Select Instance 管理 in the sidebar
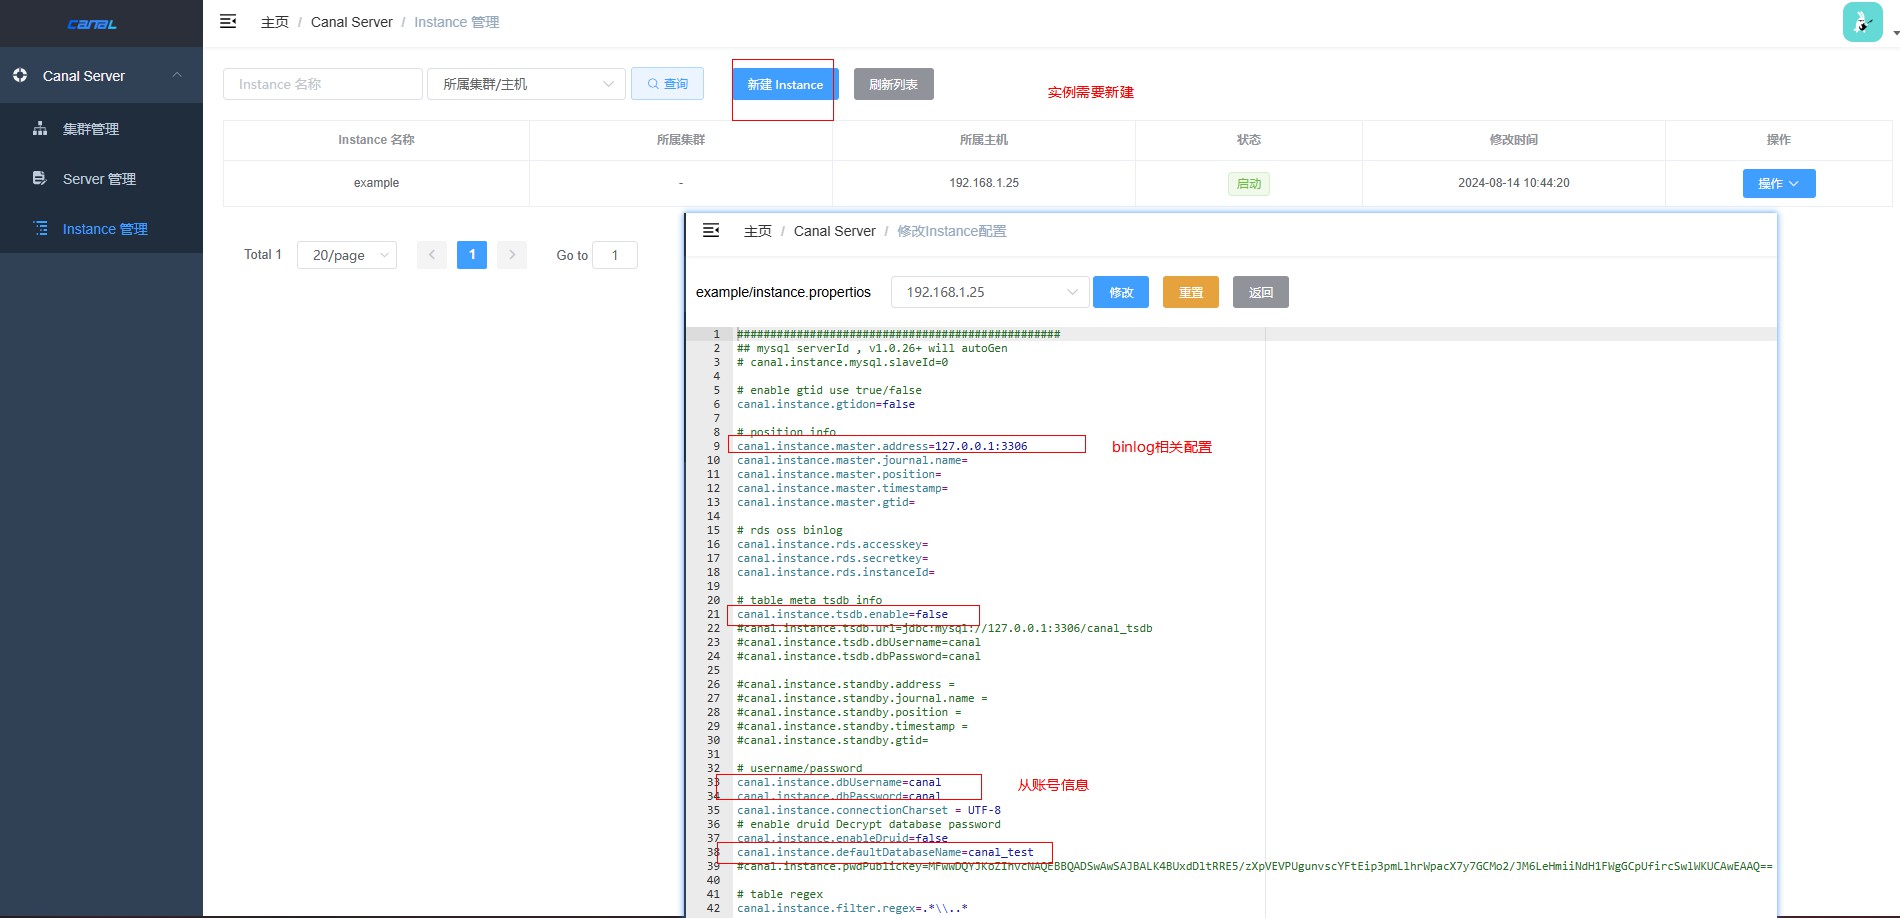Viewport: 1900px width, 918px height. point(101,229)
